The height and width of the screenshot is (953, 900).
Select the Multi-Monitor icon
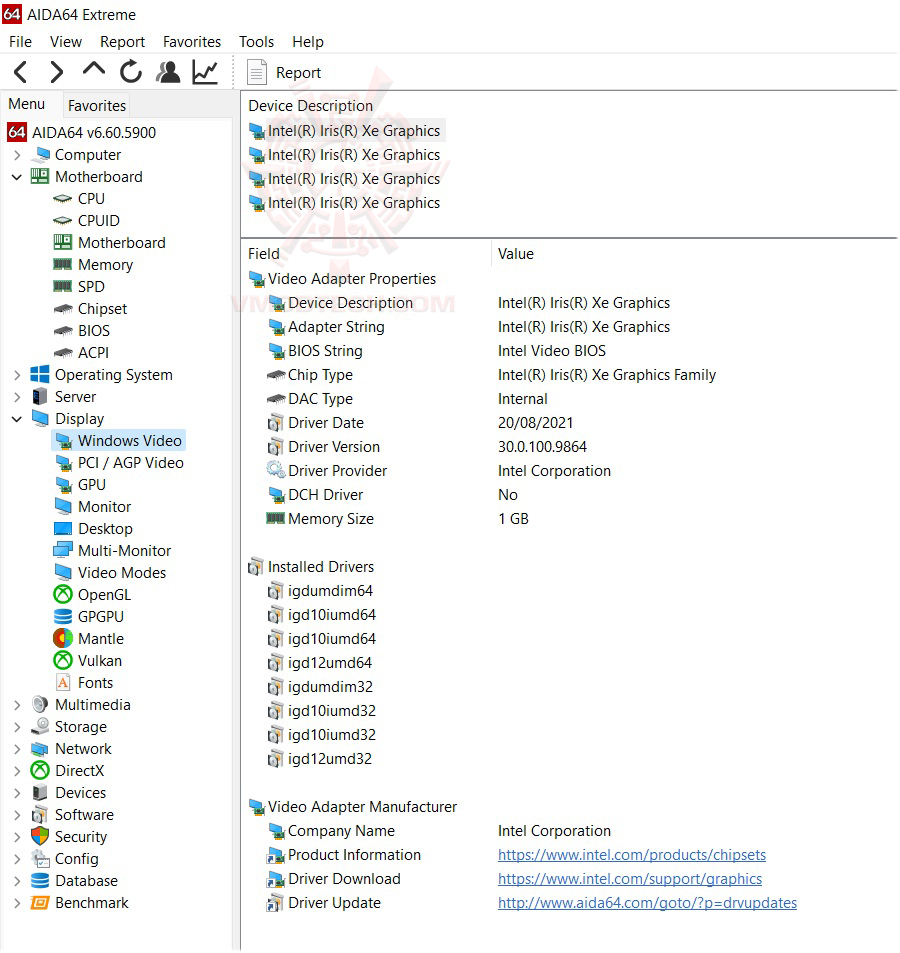click(63, 551)
